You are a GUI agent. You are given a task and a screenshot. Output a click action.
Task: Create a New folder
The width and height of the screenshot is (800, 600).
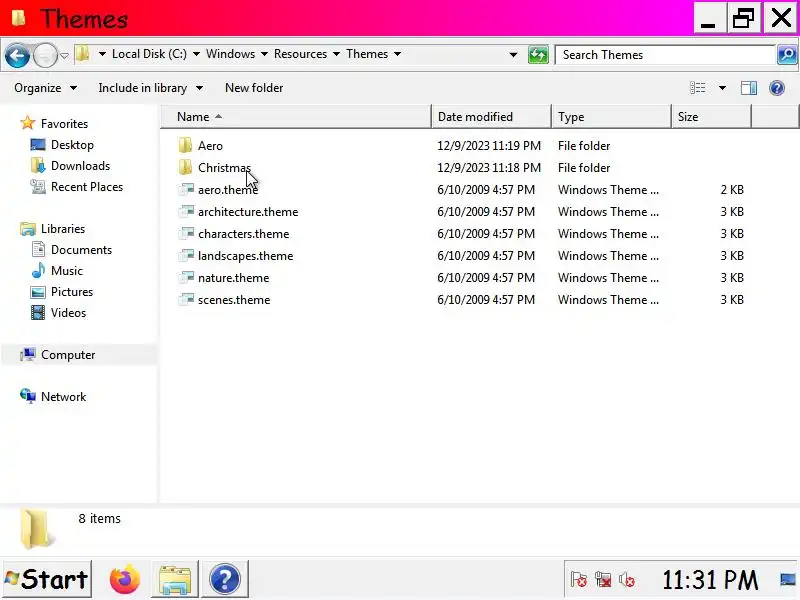[254, 88]
